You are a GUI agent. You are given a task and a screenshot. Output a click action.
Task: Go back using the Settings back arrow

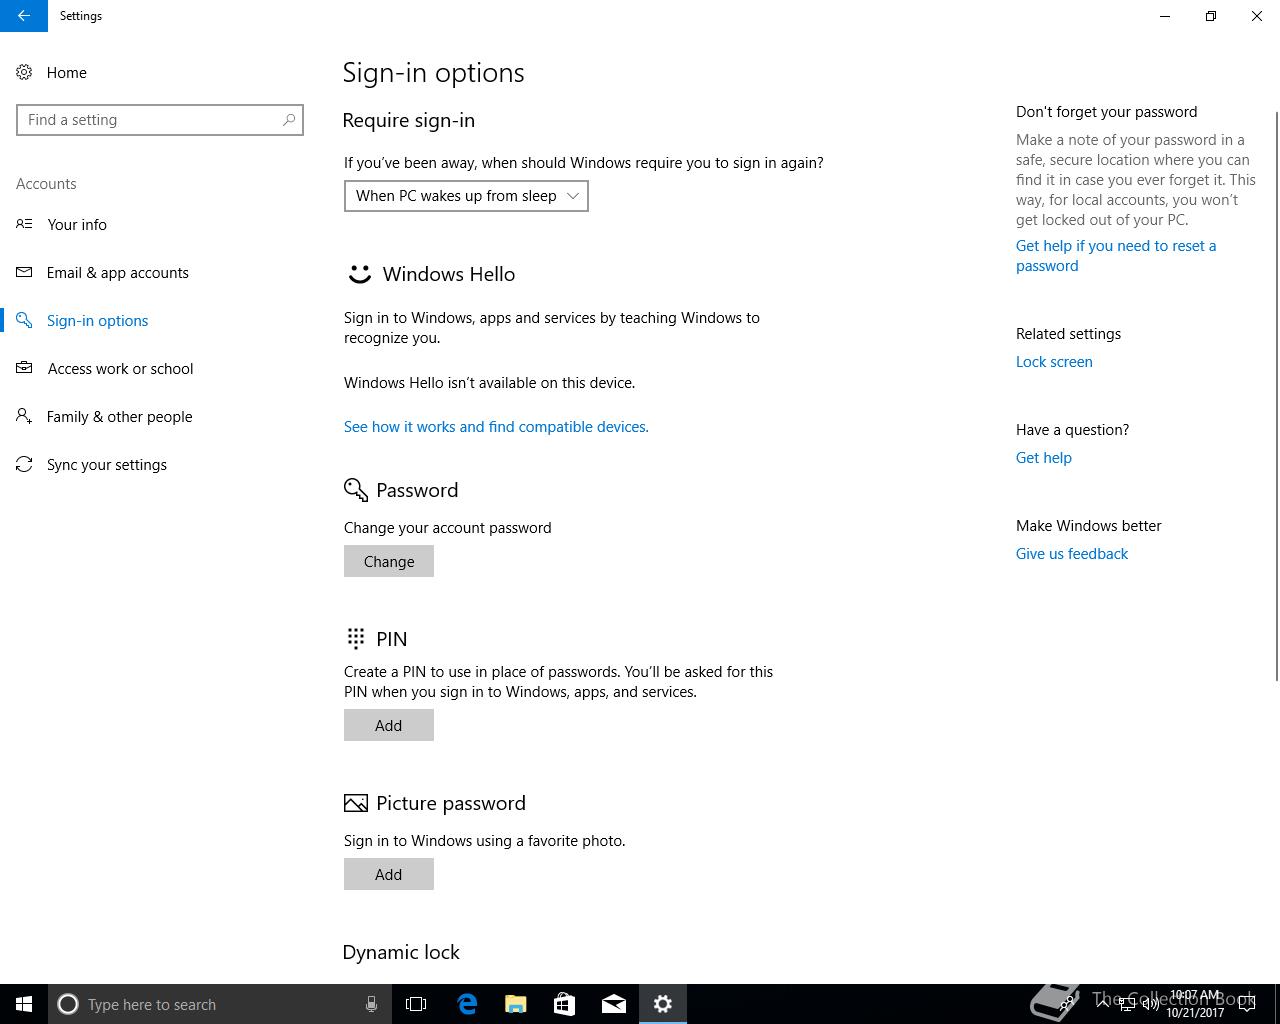click(24, 16)
